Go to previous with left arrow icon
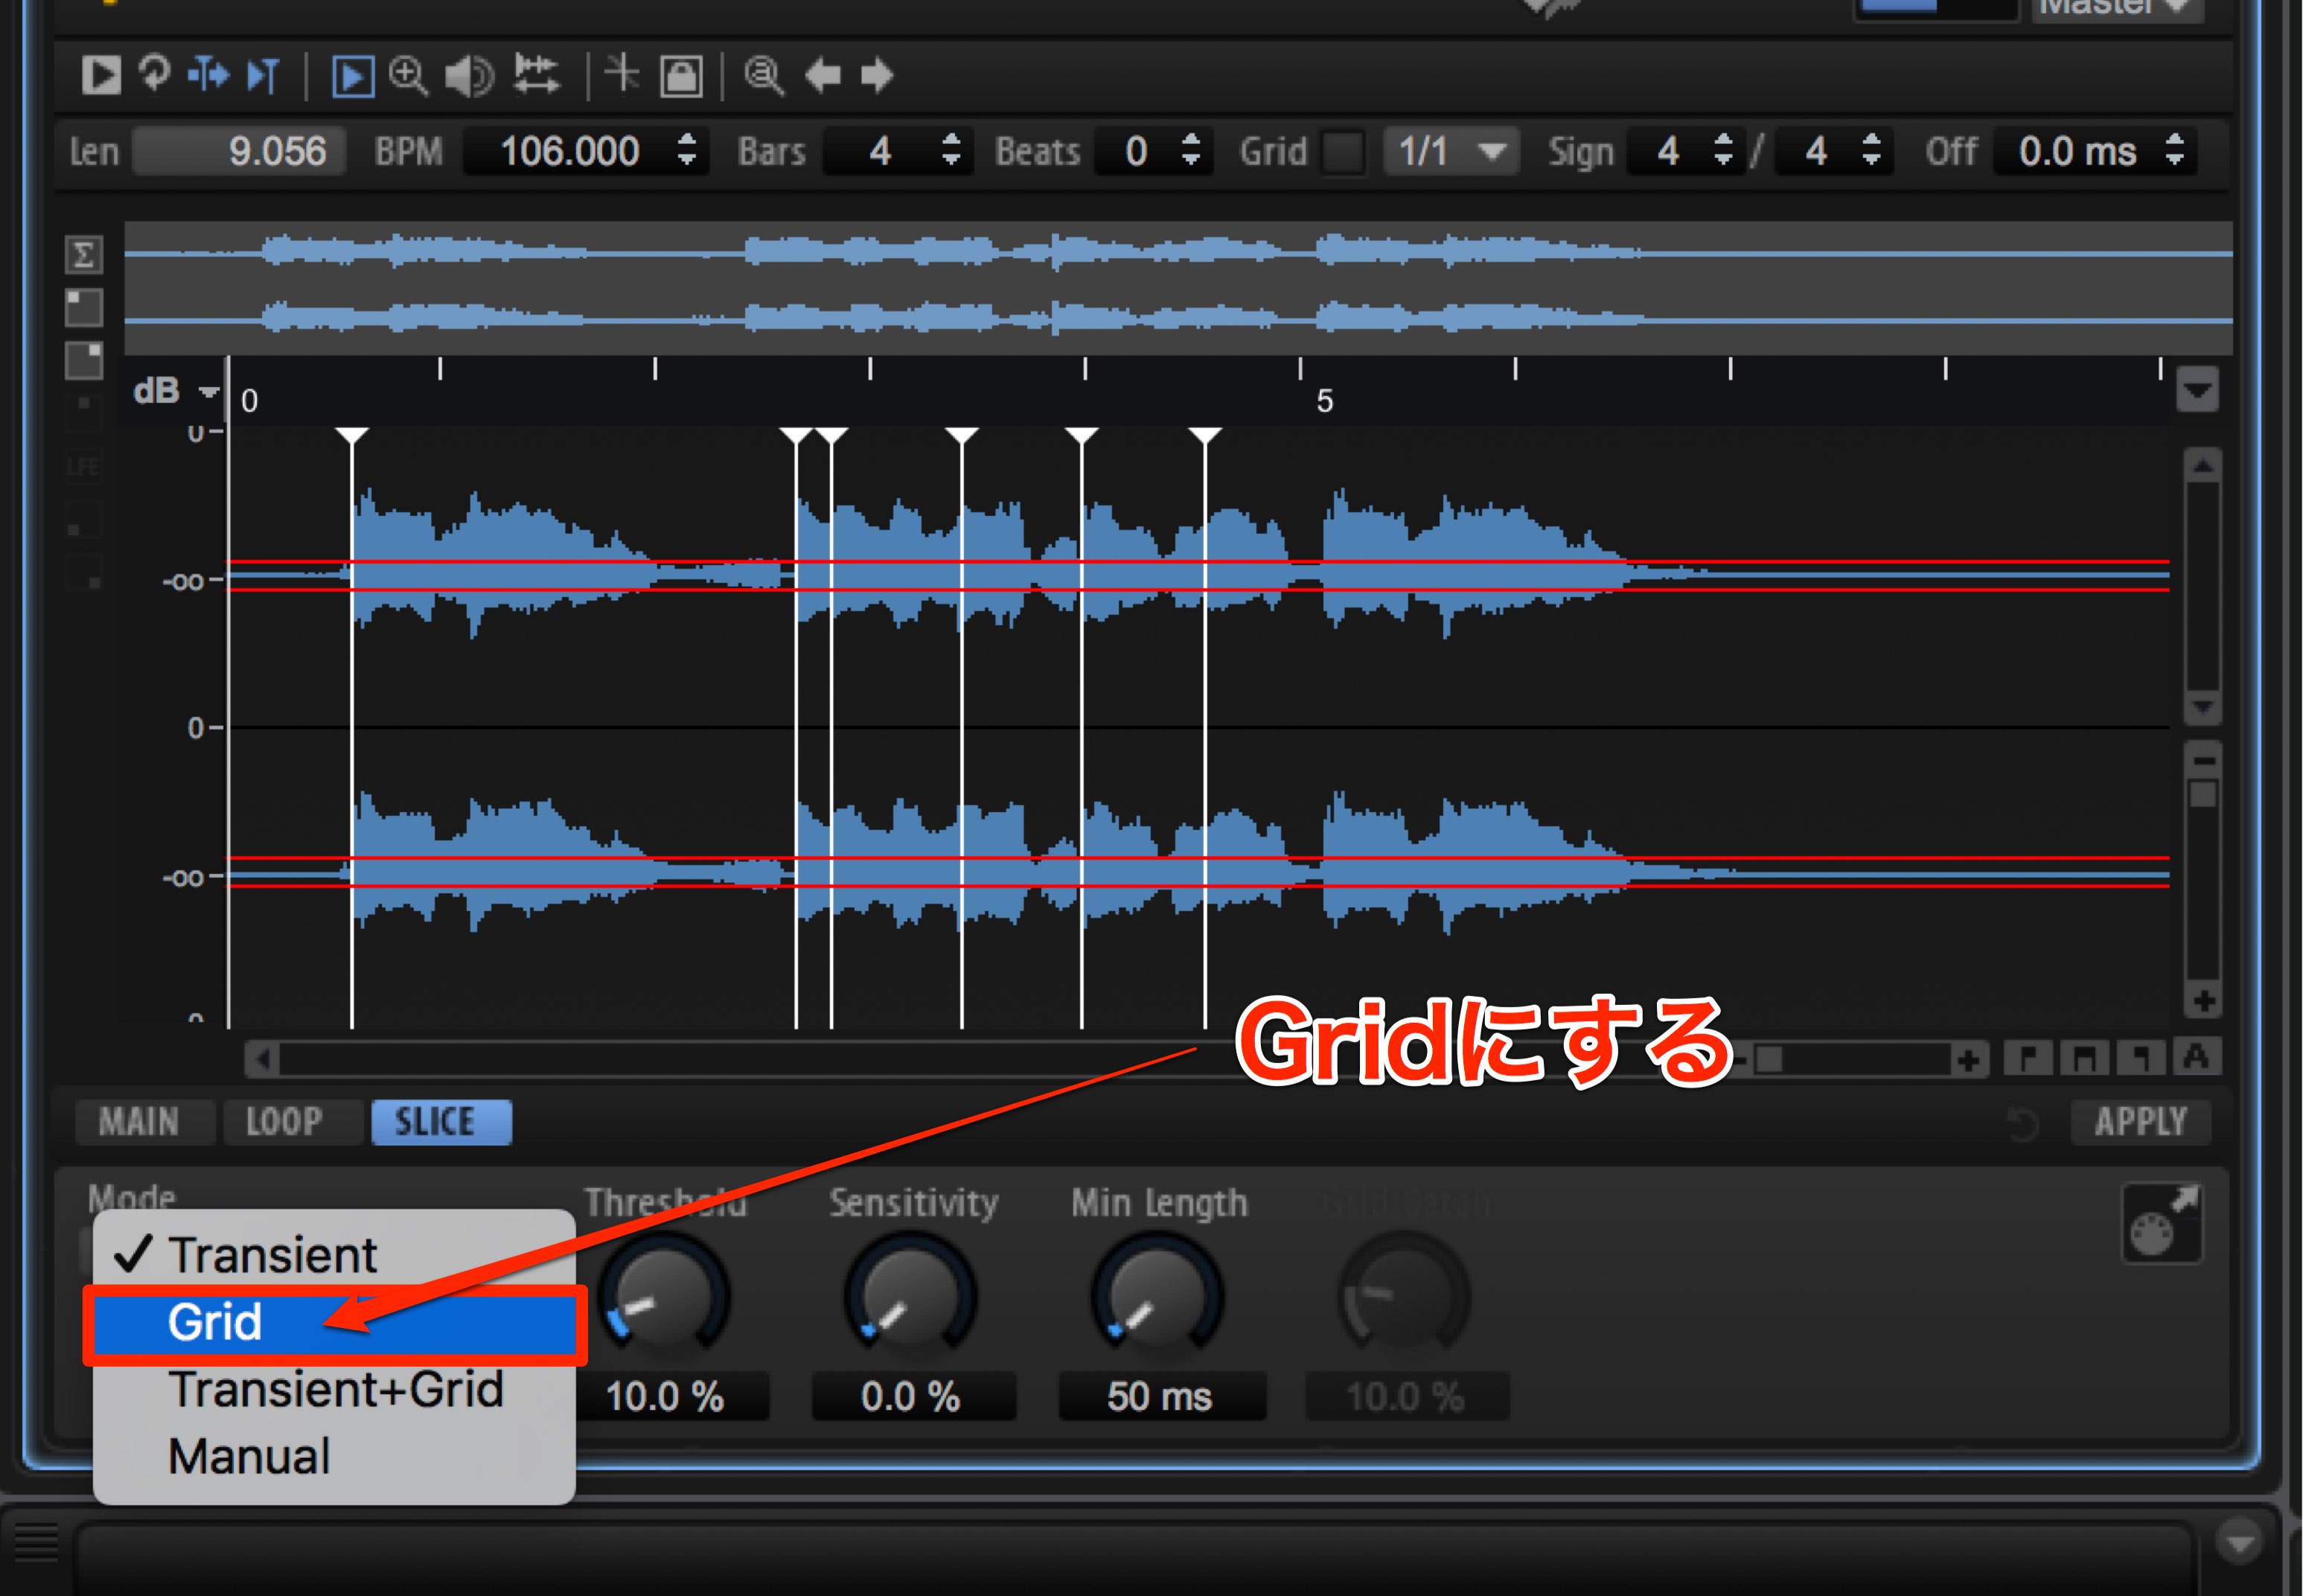 click(822, 75)
